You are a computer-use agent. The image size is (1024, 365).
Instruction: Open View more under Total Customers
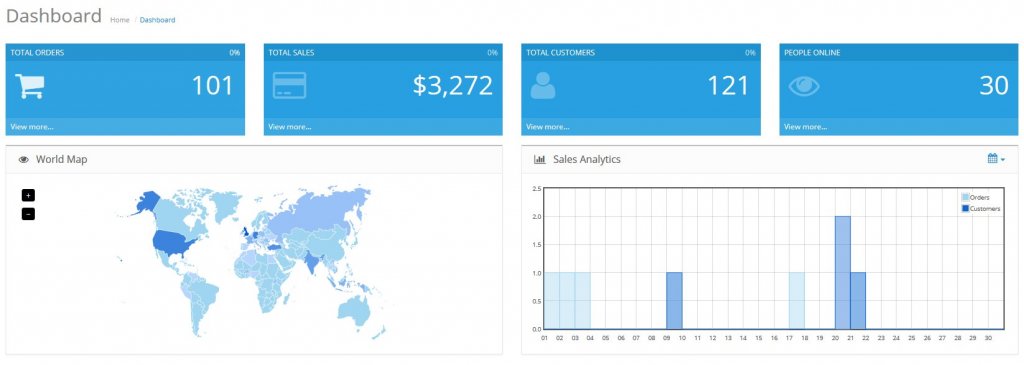click(x=548, y=127)
